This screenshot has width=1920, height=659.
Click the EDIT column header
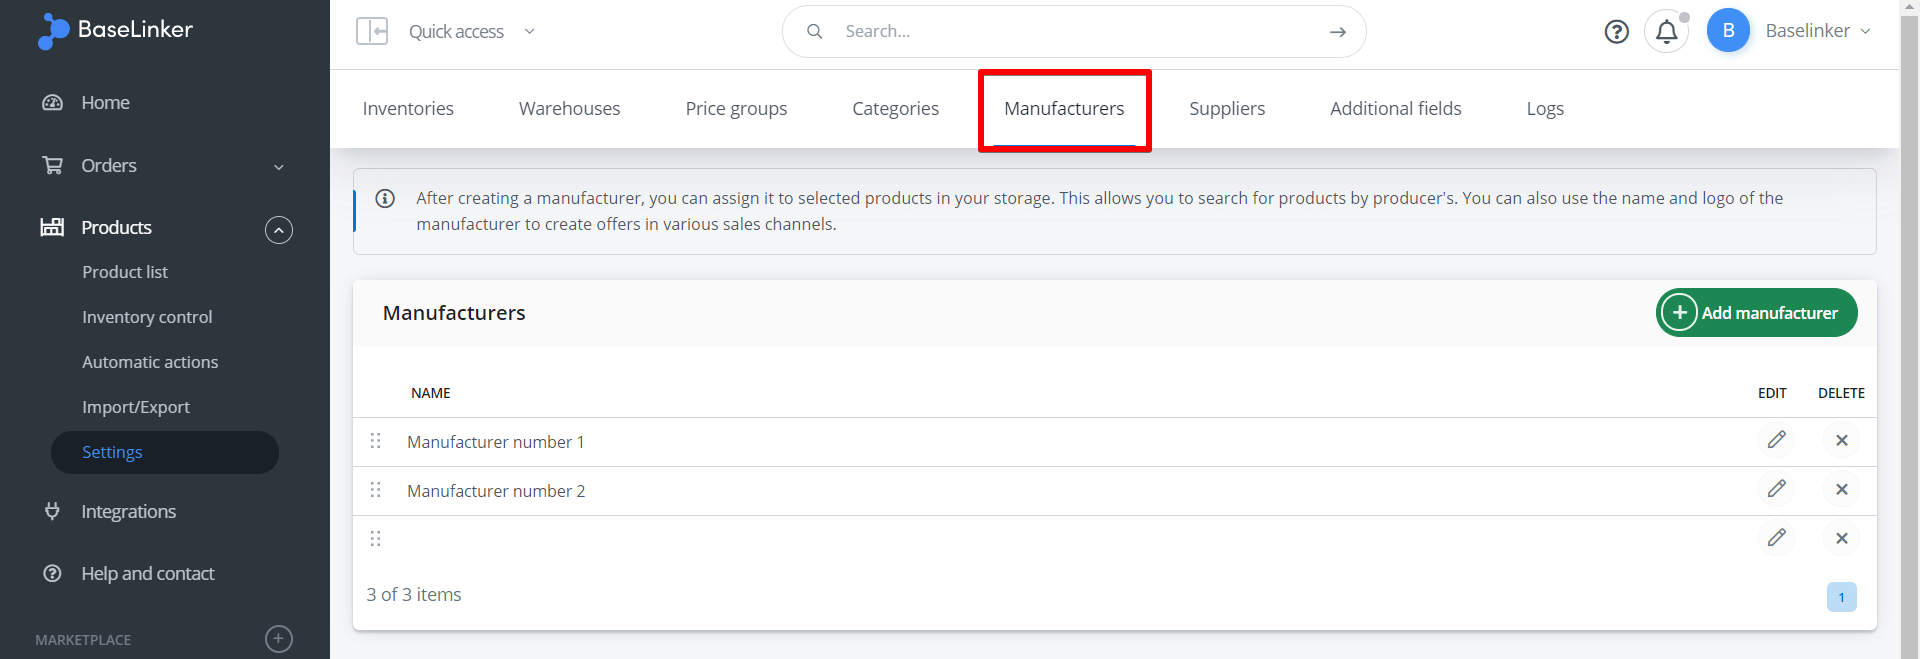pyautogui.click(x=1772, y=393)
